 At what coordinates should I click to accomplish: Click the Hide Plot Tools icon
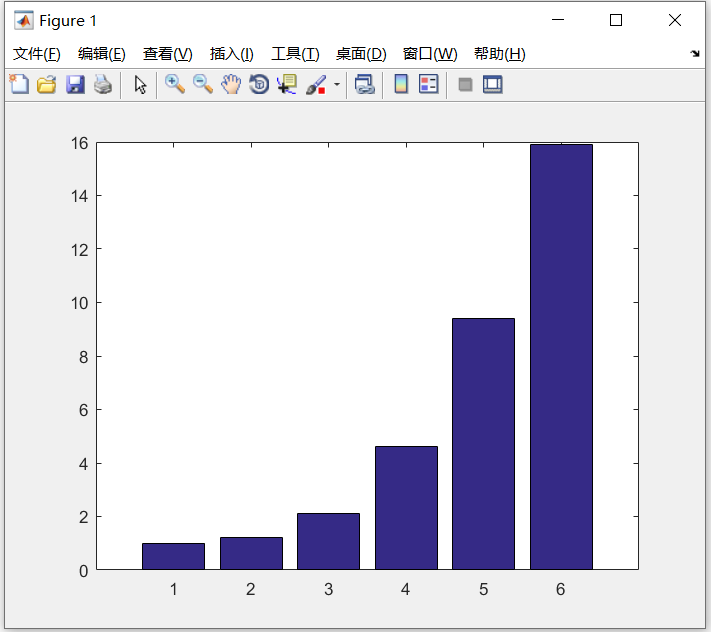click(x=465, y=85)
